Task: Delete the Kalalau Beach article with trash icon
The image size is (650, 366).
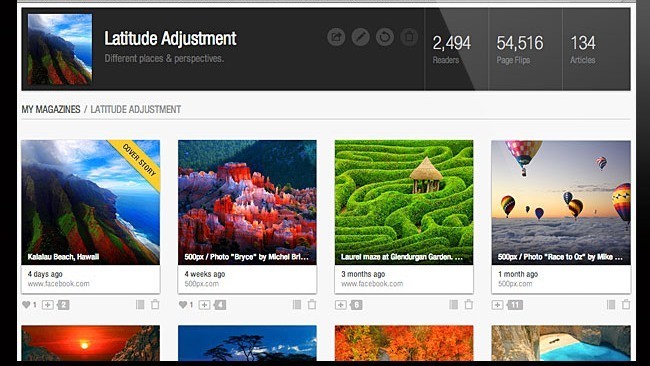Action: pyautogui.click(x=155, y=304)
